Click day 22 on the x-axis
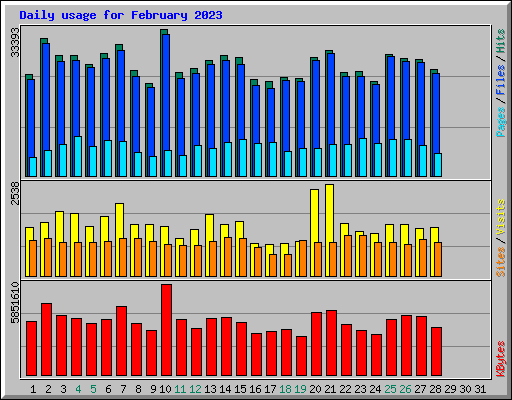Screen dimensions: 512x400 pos(345,389)
